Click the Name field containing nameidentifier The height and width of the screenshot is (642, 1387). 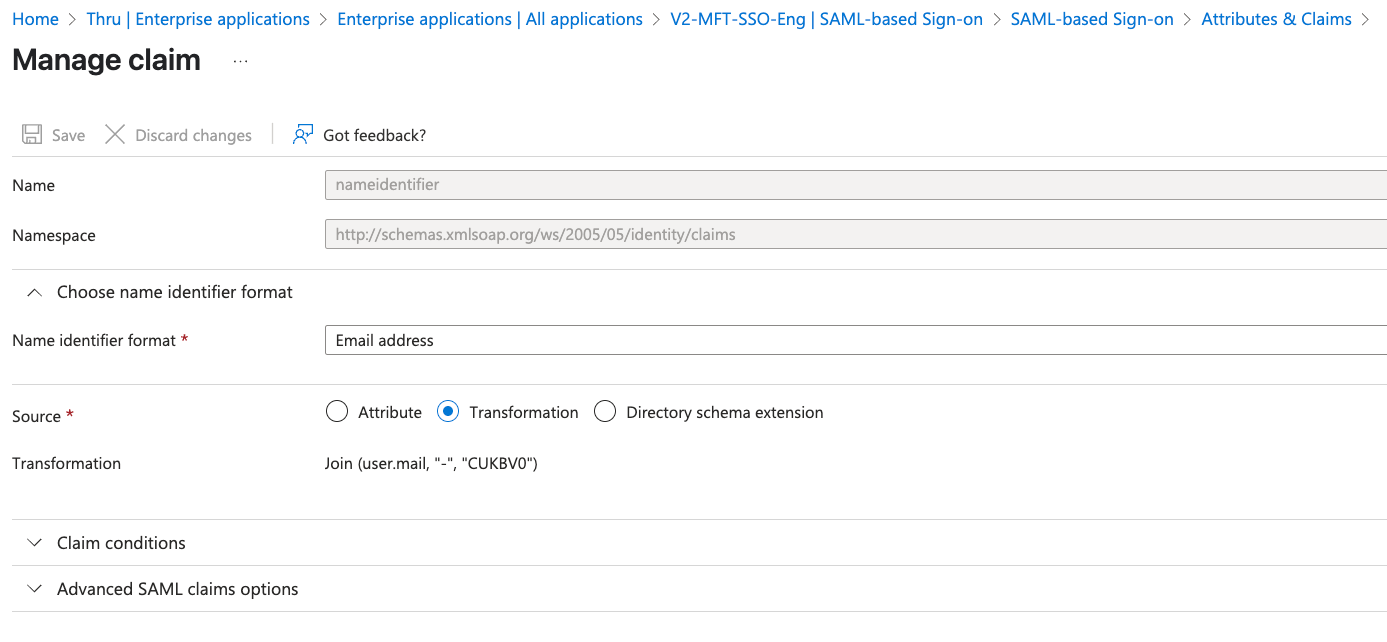coord(855,185)
